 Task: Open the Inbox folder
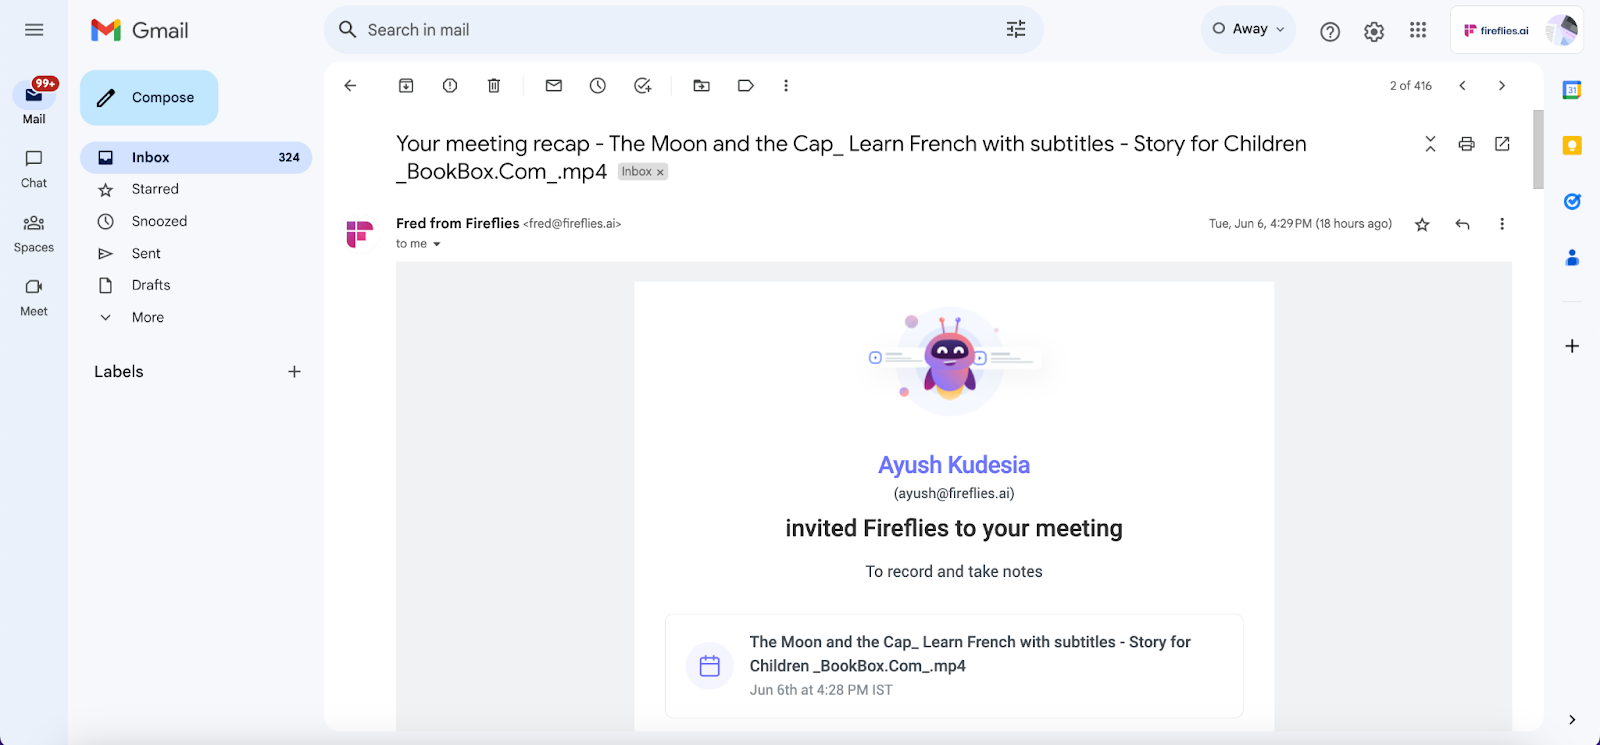pyautogui.click(x=196, y=157)
